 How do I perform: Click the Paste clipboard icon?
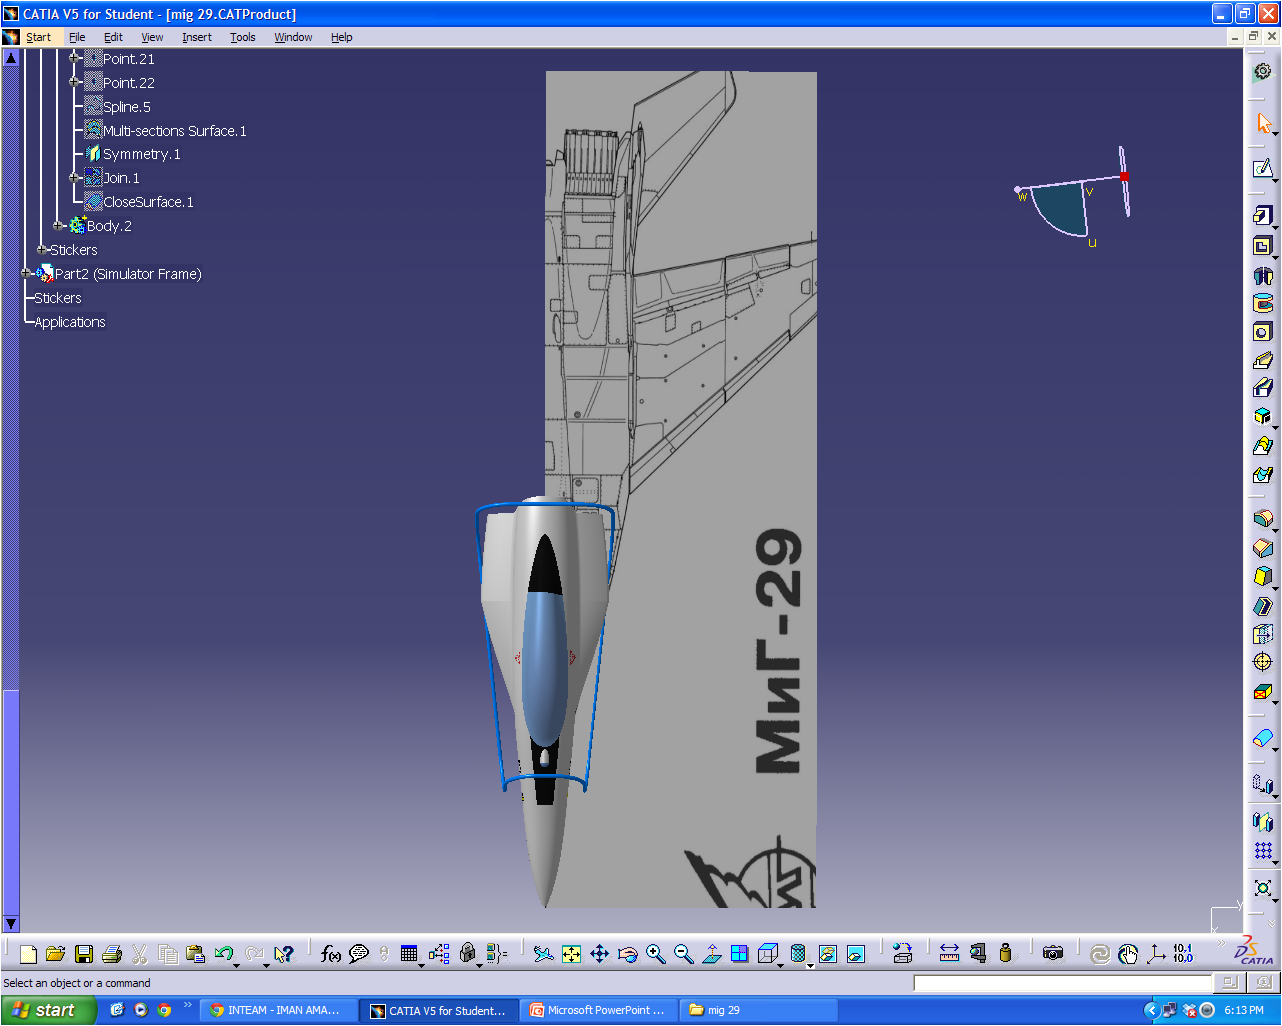click(196, 954)
